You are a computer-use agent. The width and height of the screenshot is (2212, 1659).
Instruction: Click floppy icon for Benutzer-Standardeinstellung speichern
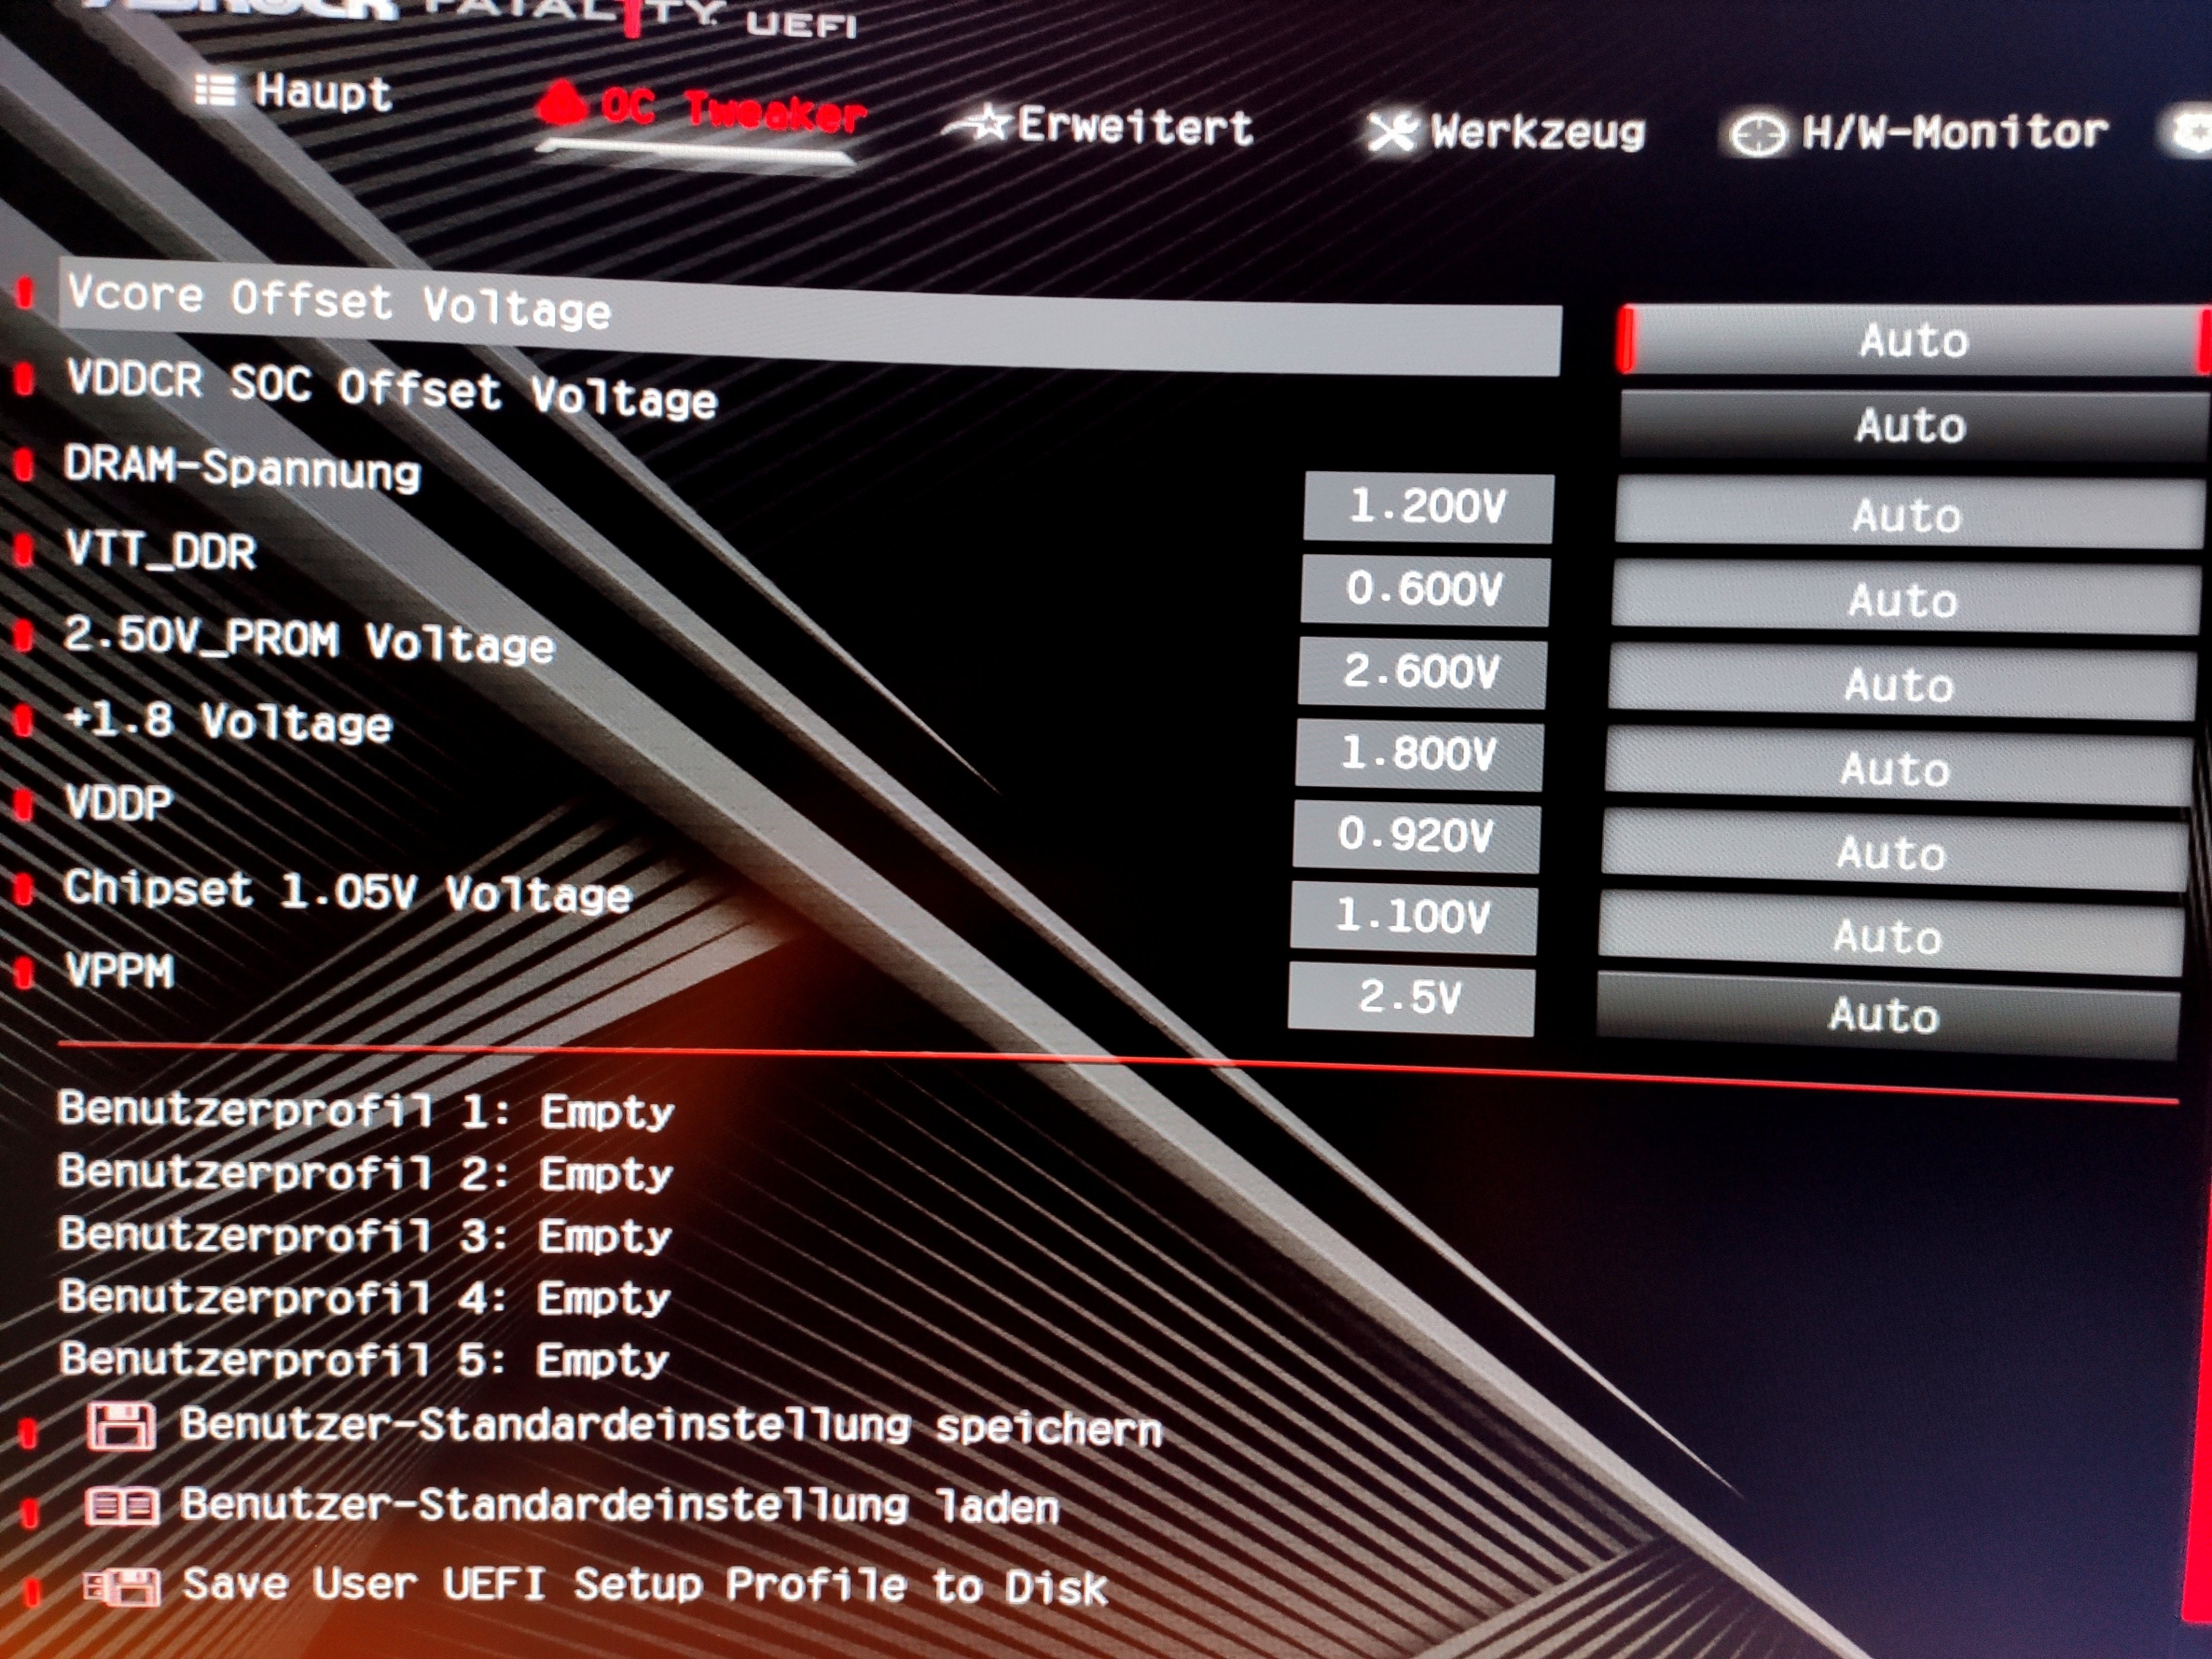120,1425
